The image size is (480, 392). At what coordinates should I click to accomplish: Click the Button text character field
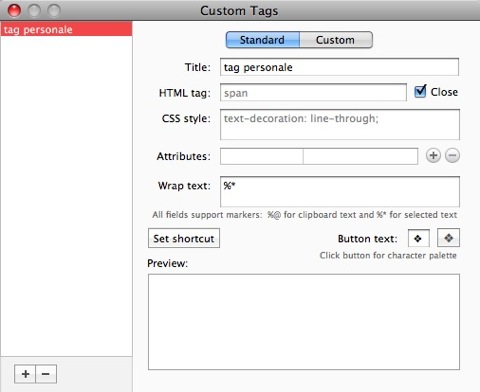[x=419, y=238]
